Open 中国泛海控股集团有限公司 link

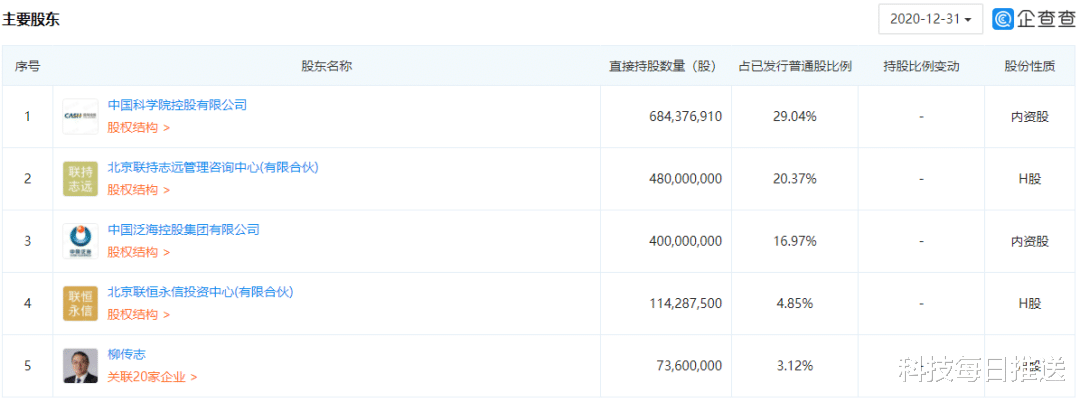click(183, 229)
